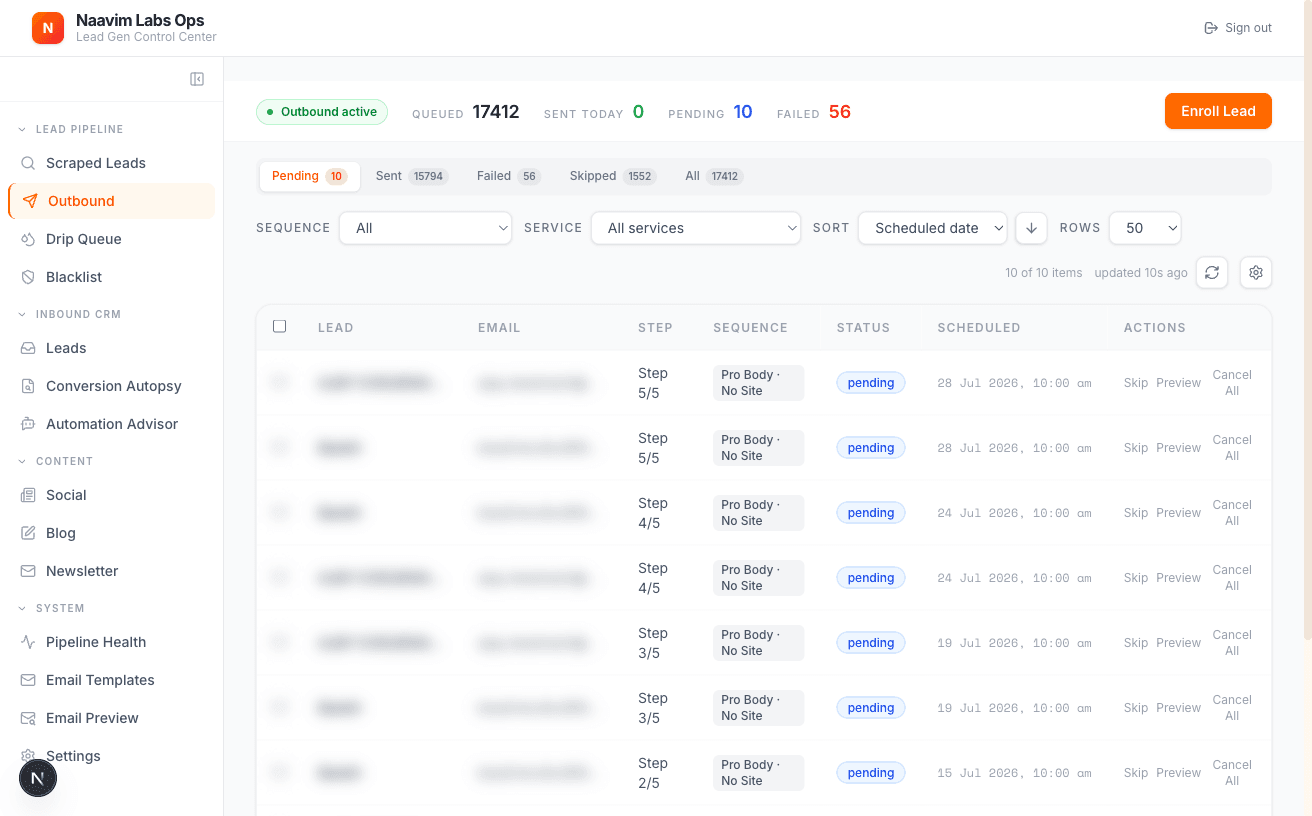
Task: Collapse the Lead Pipeline section chevron
Action: 23,129
